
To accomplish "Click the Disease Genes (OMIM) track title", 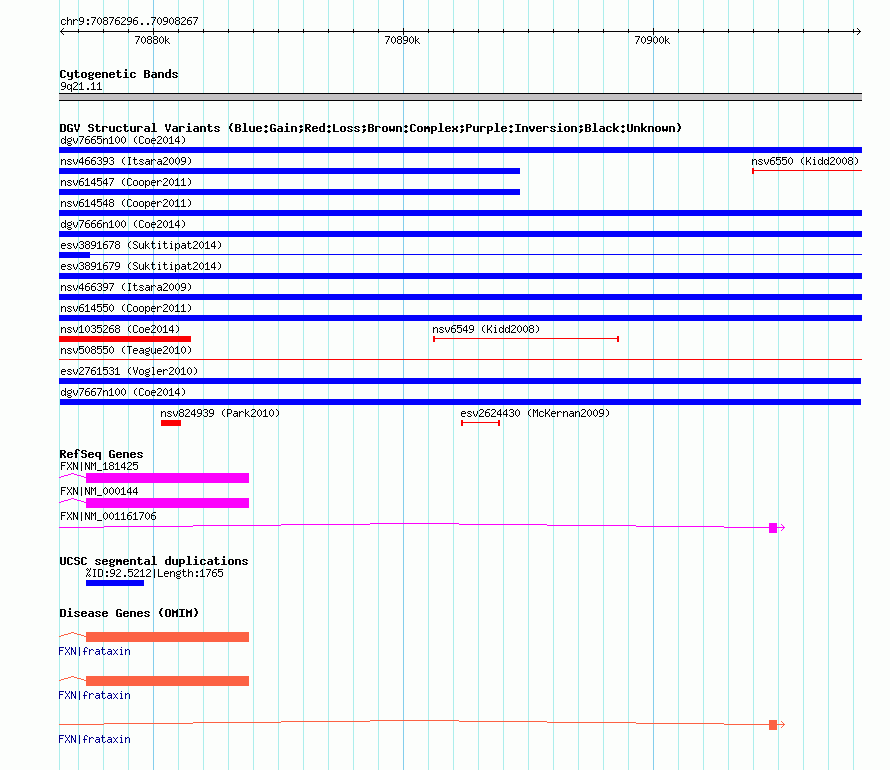I will [x=129, y=613].
